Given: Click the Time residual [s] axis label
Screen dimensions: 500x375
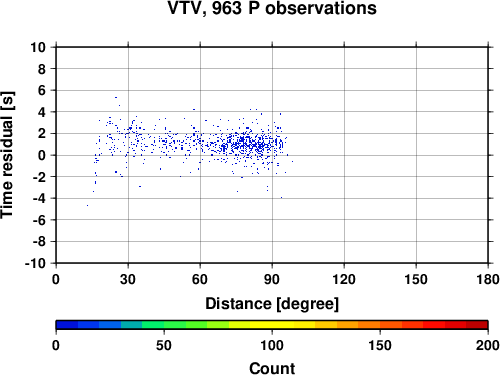Looking at the screenshot, I should (7, 155).
